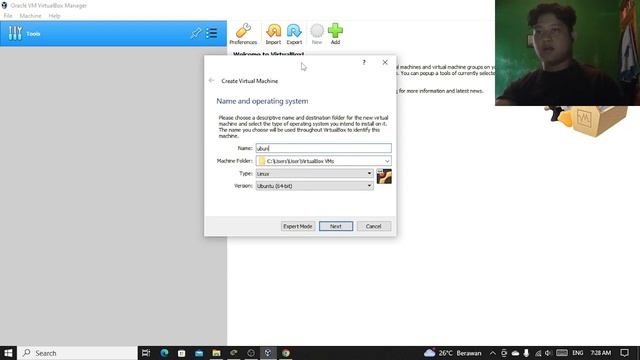
Task: Switch to Expert Mode
Action: tap(298, 226)
